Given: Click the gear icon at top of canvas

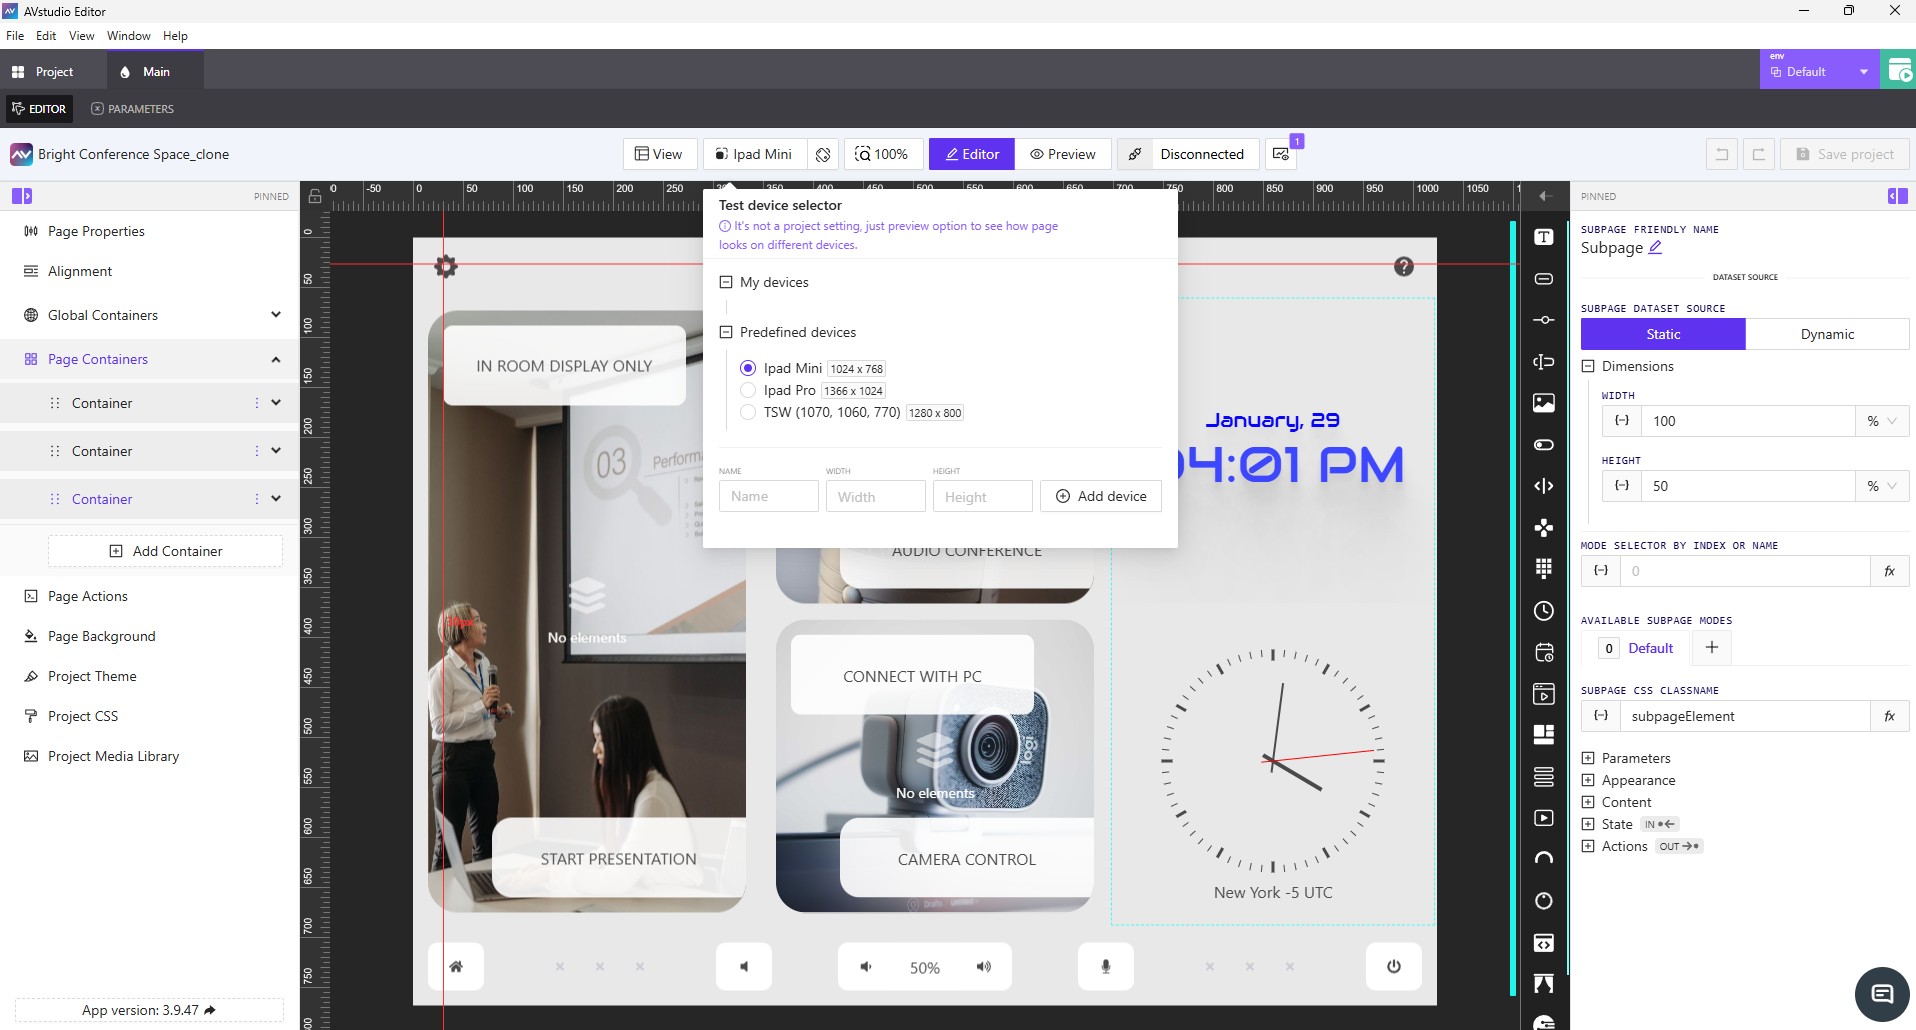Looking at the screenshot, I should [x=446, y=267].
